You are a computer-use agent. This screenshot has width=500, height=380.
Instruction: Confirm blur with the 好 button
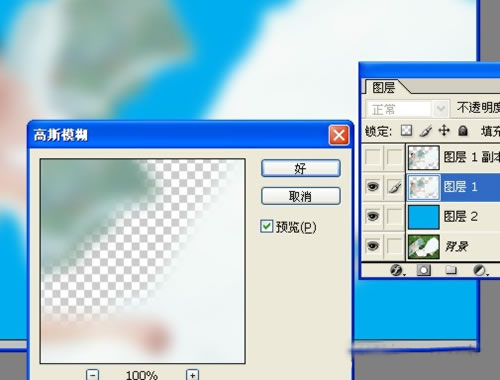pos(301,168)
